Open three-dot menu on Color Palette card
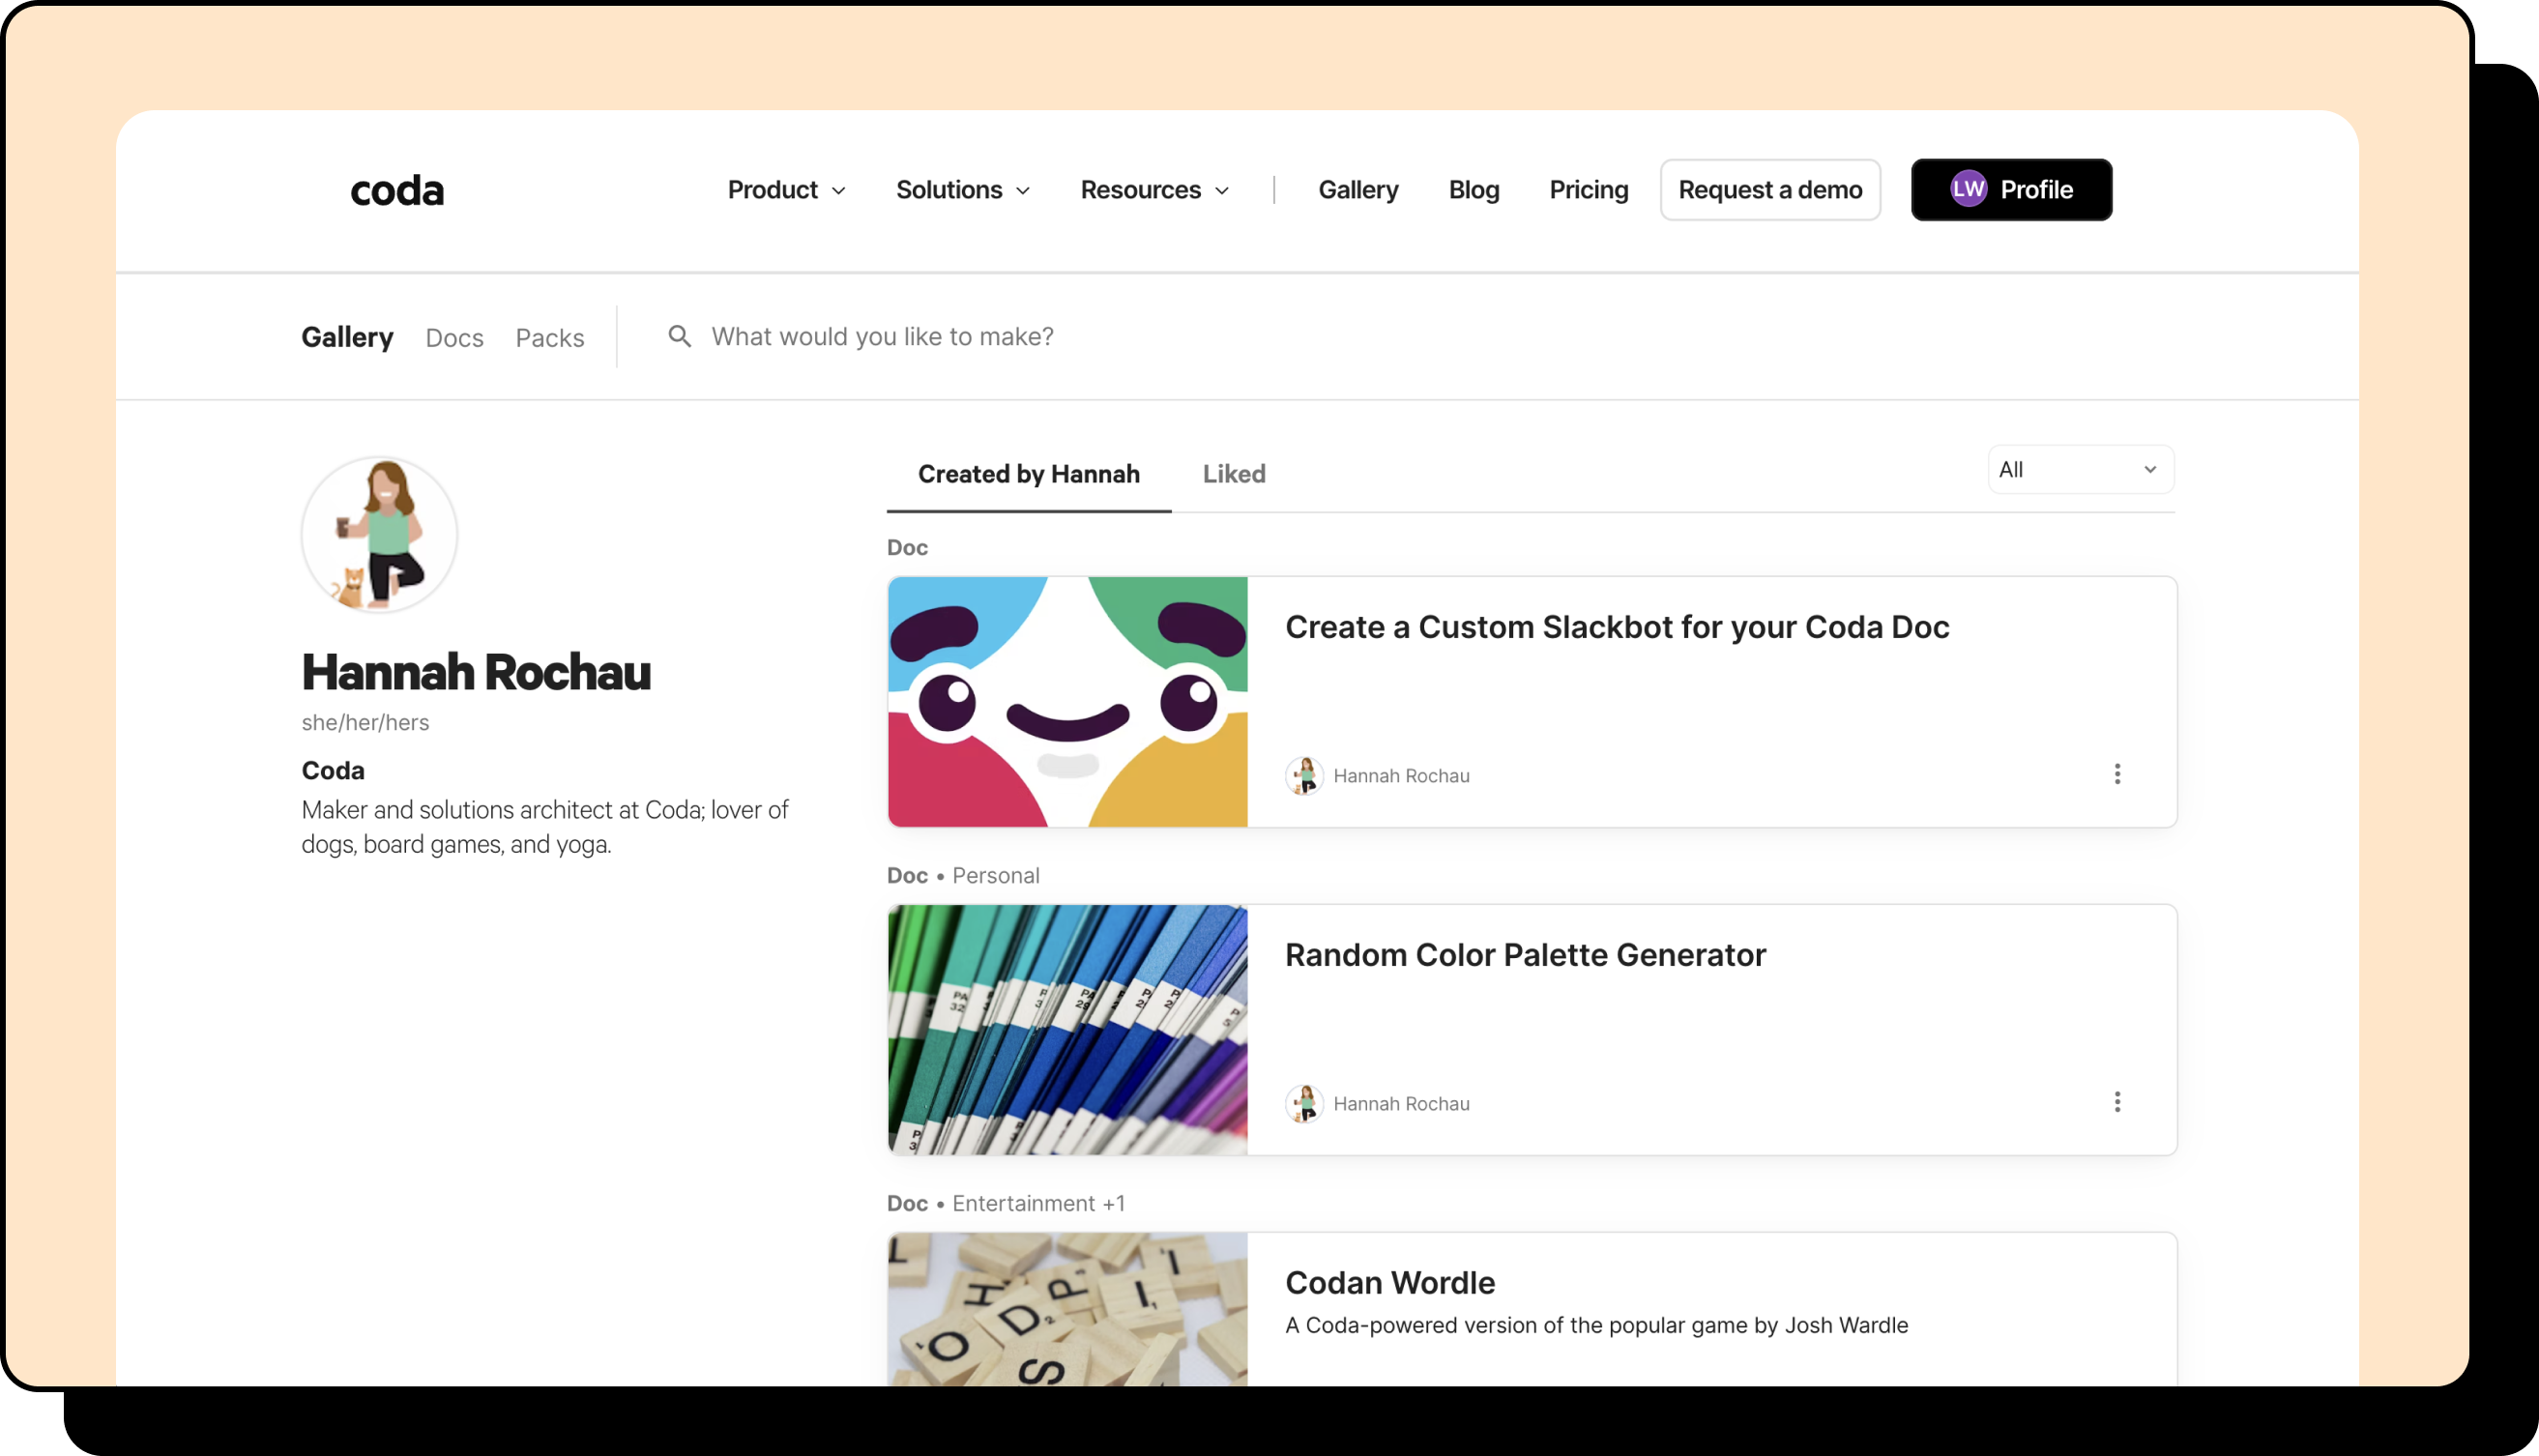This screenshot has height=1456, width=2539. pyautogui.click(x=2116, y=1102)
